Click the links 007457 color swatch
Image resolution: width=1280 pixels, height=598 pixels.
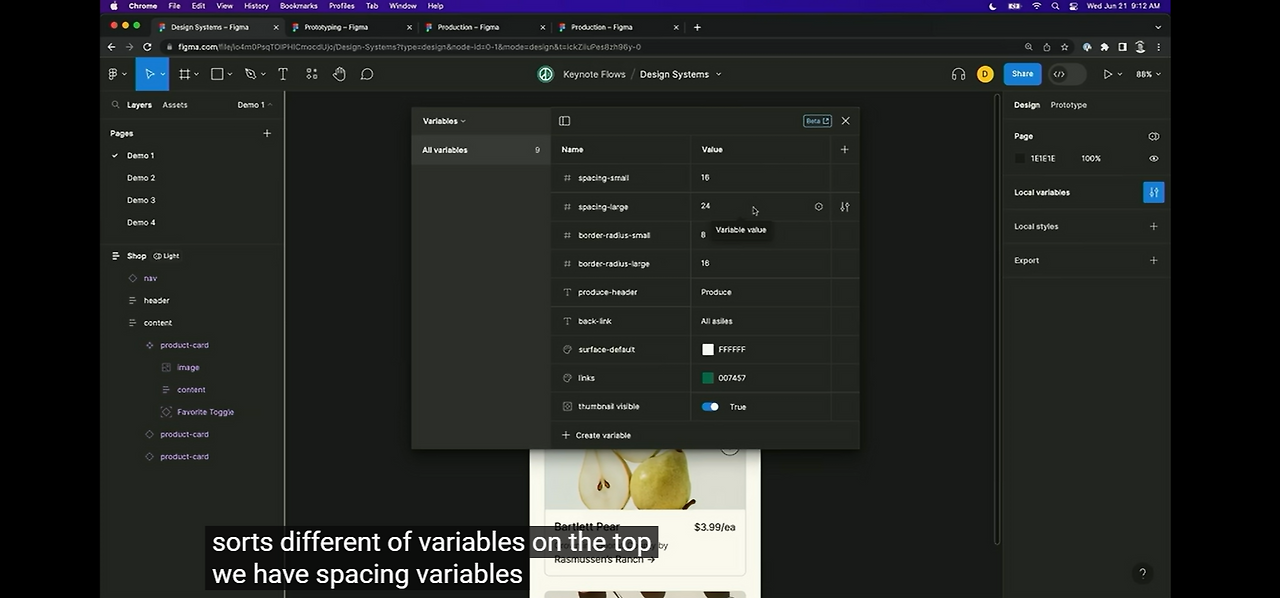pos(708,378)
